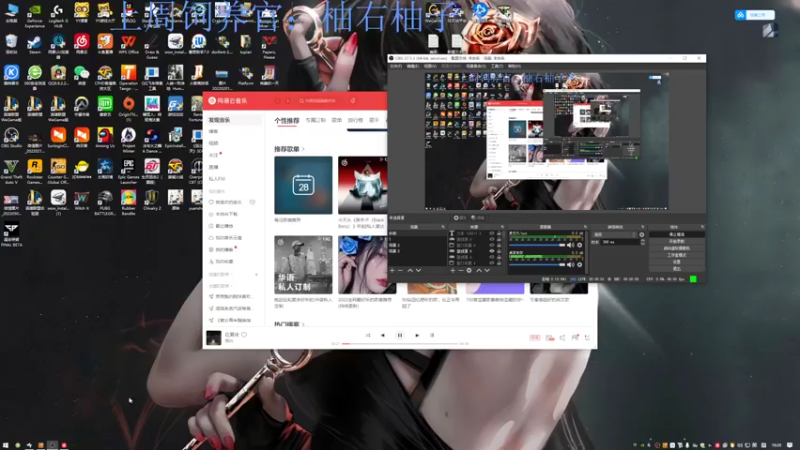800x450 pixels.
Task: Open the 文件 menu in OBS
Action: 396,66
